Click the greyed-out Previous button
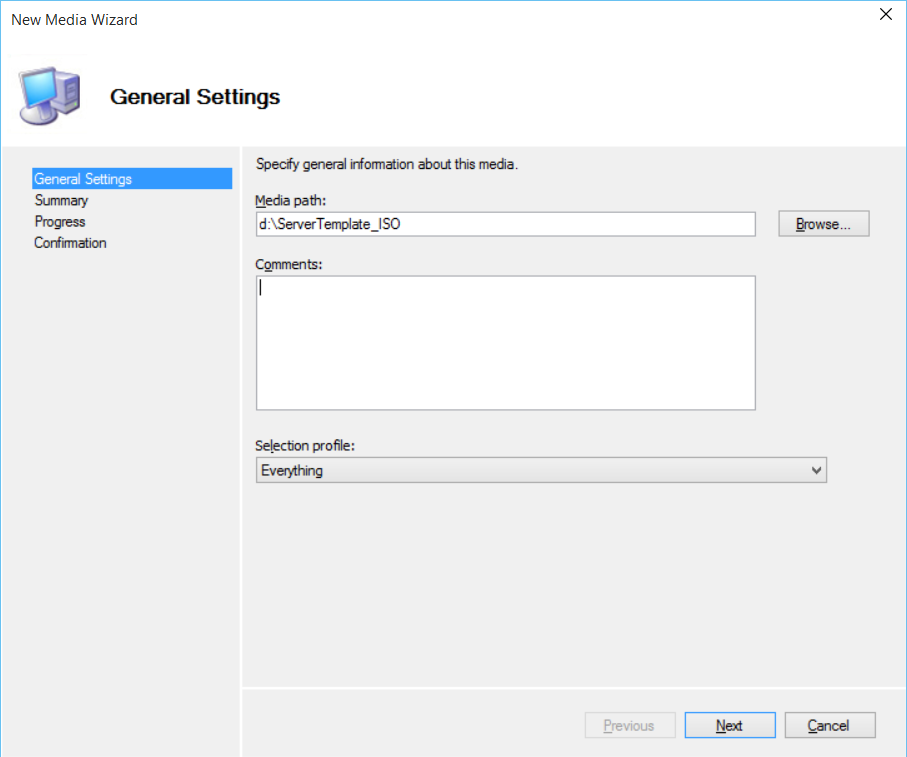 click(x=629, y=725)
